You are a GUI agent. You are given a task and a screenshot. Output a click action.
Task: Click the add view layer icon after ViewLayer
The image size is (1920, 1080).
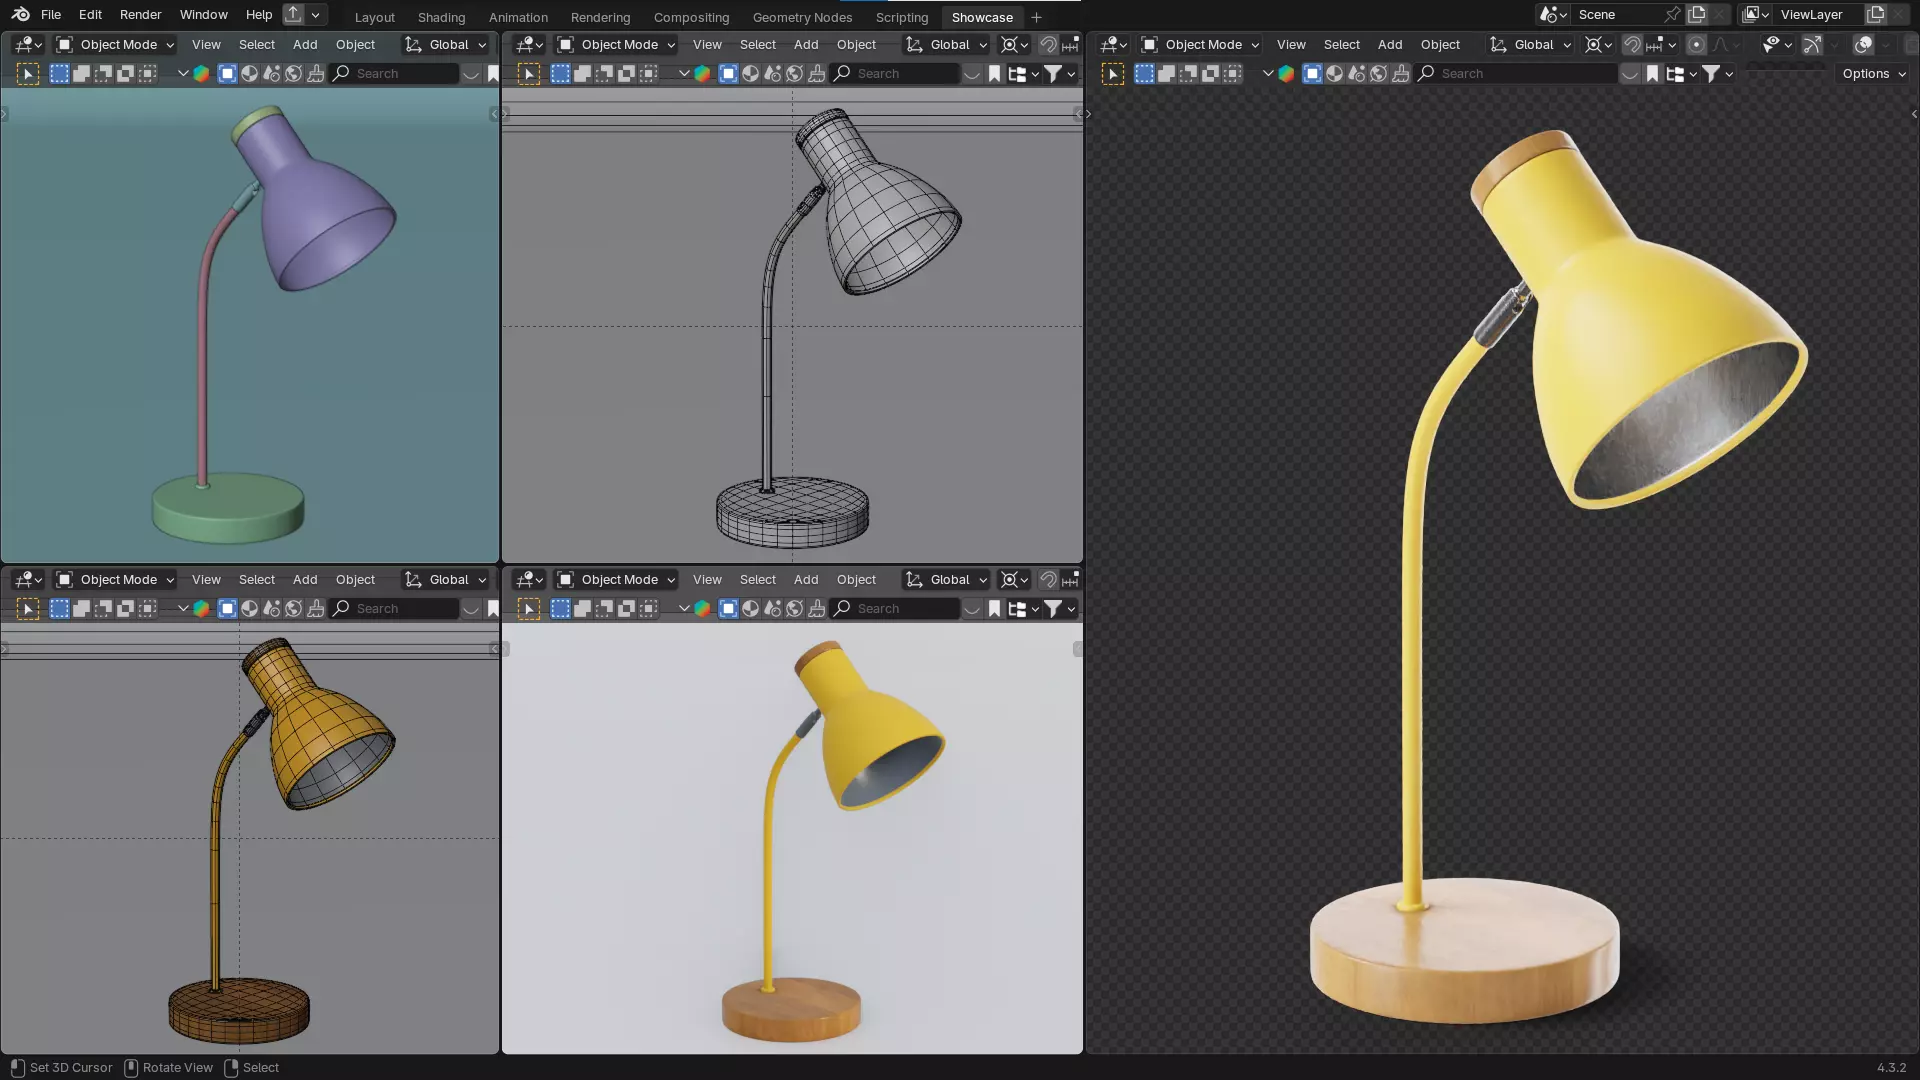tap(1876, 14)
